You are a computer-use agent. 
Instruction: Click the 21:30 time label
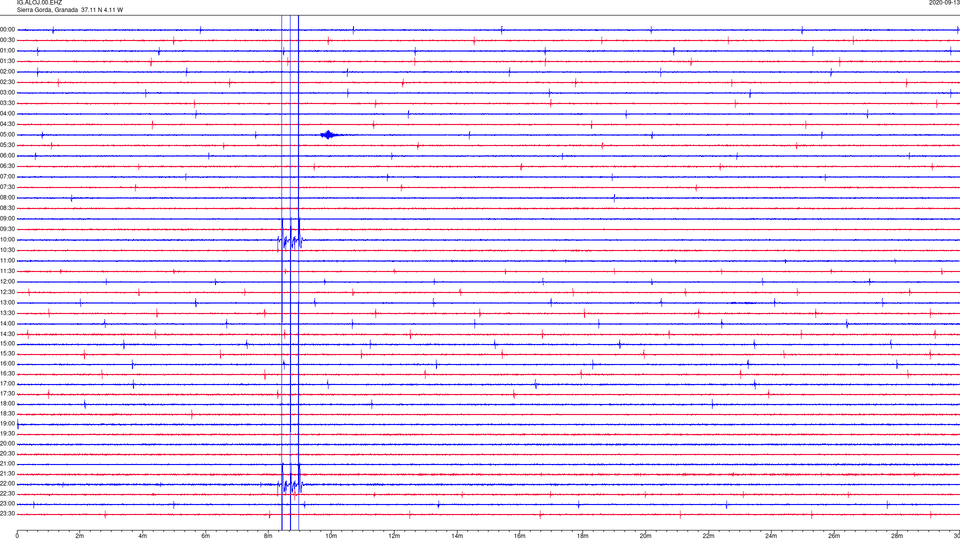(x=8, y=474)
